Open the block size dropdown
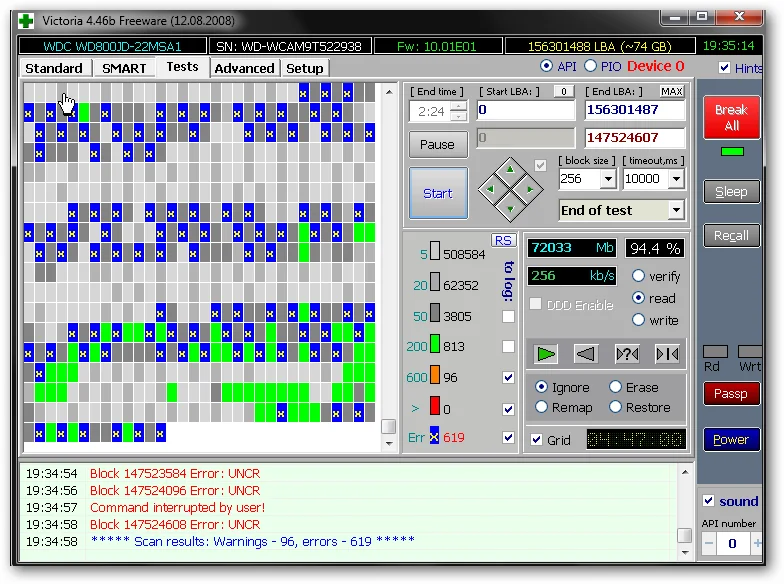The height and width of the screenshot is (584, 784). (608, 179)
